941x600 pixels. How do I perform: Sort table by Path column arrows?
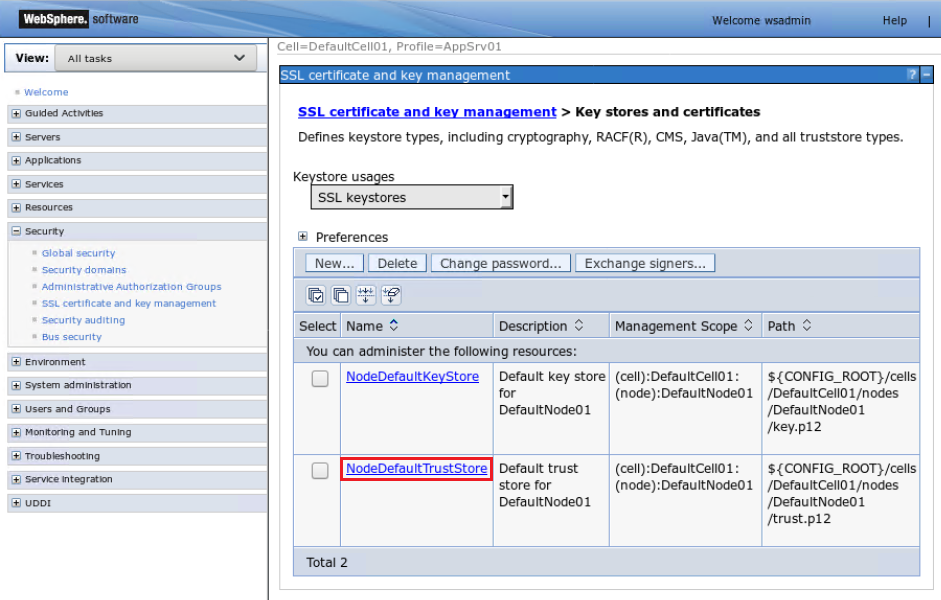click(x=807, y=325)
